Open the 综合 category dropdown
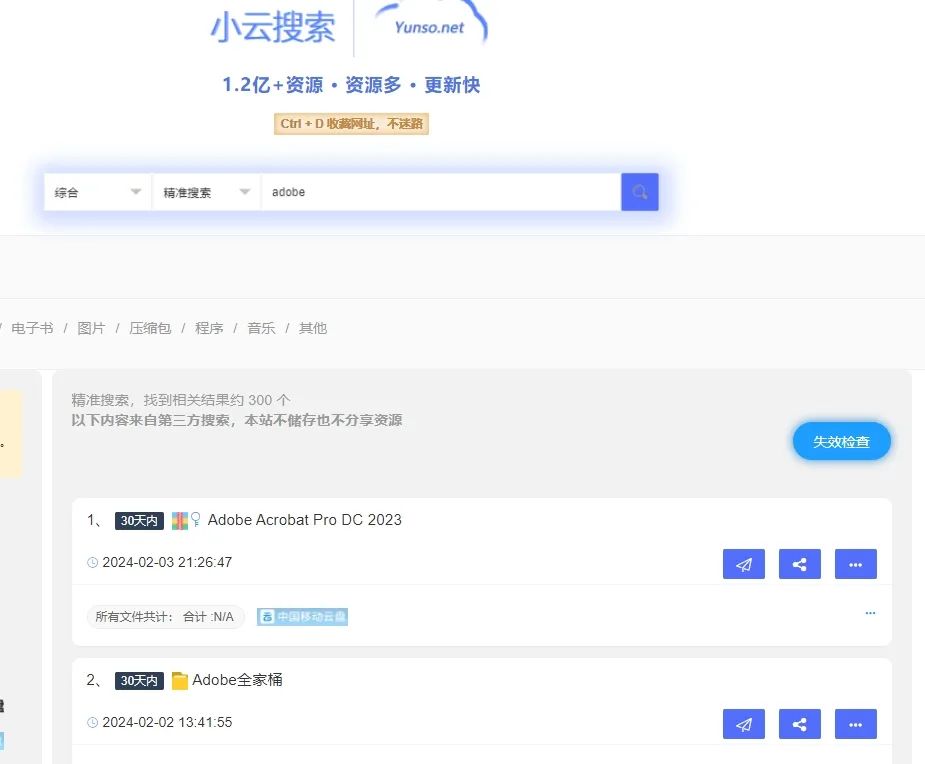Viewport: 925px width, 764px height. (98, 192)
